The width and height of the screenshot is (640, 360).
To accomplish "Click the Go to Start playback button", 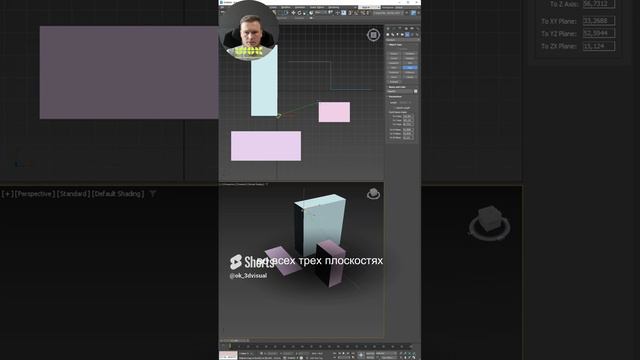I will point(334,353).
